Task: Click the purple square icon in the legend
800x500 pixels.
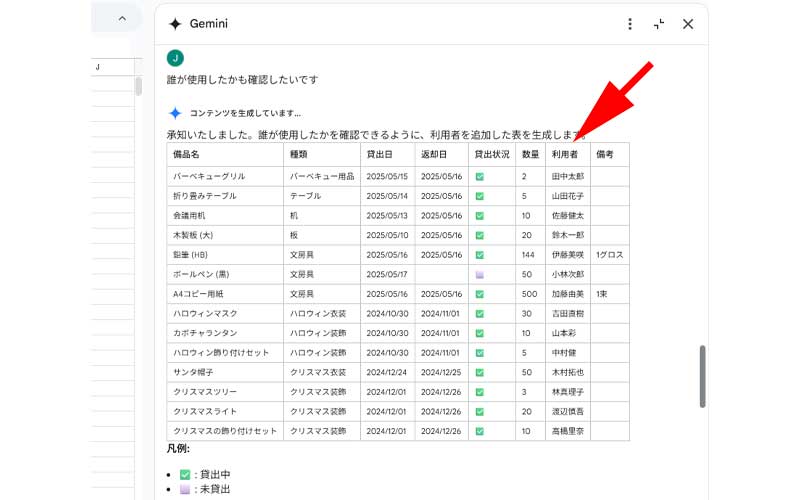Action: (184, 489)
